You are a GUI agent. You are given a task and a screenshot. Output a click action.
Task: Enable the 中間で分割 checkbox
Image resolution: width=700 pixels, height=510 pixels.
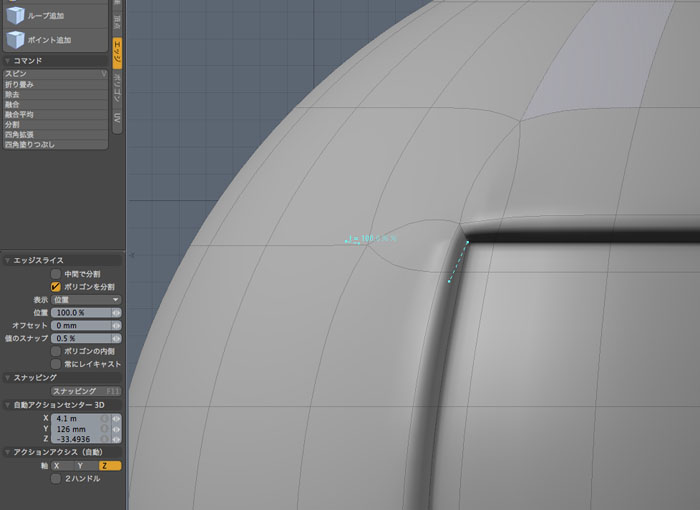56,273
